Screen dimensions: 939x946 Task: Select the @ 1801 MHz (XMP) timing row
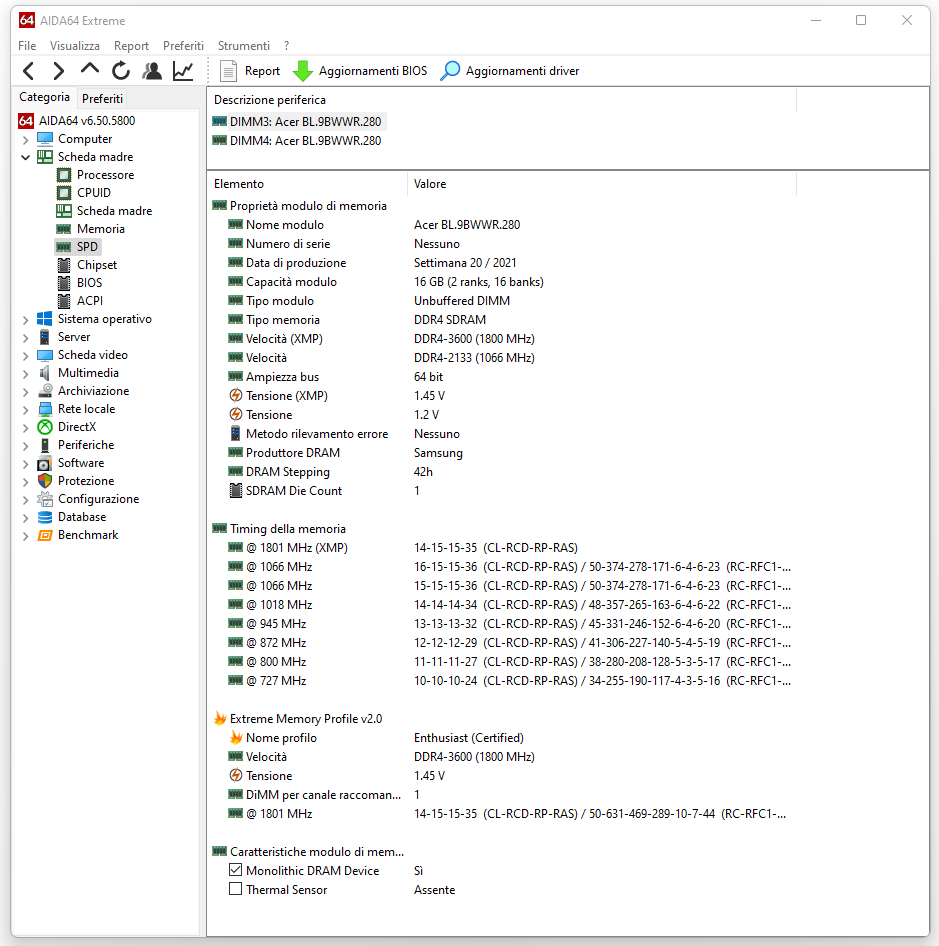click(x=502, y=548)
